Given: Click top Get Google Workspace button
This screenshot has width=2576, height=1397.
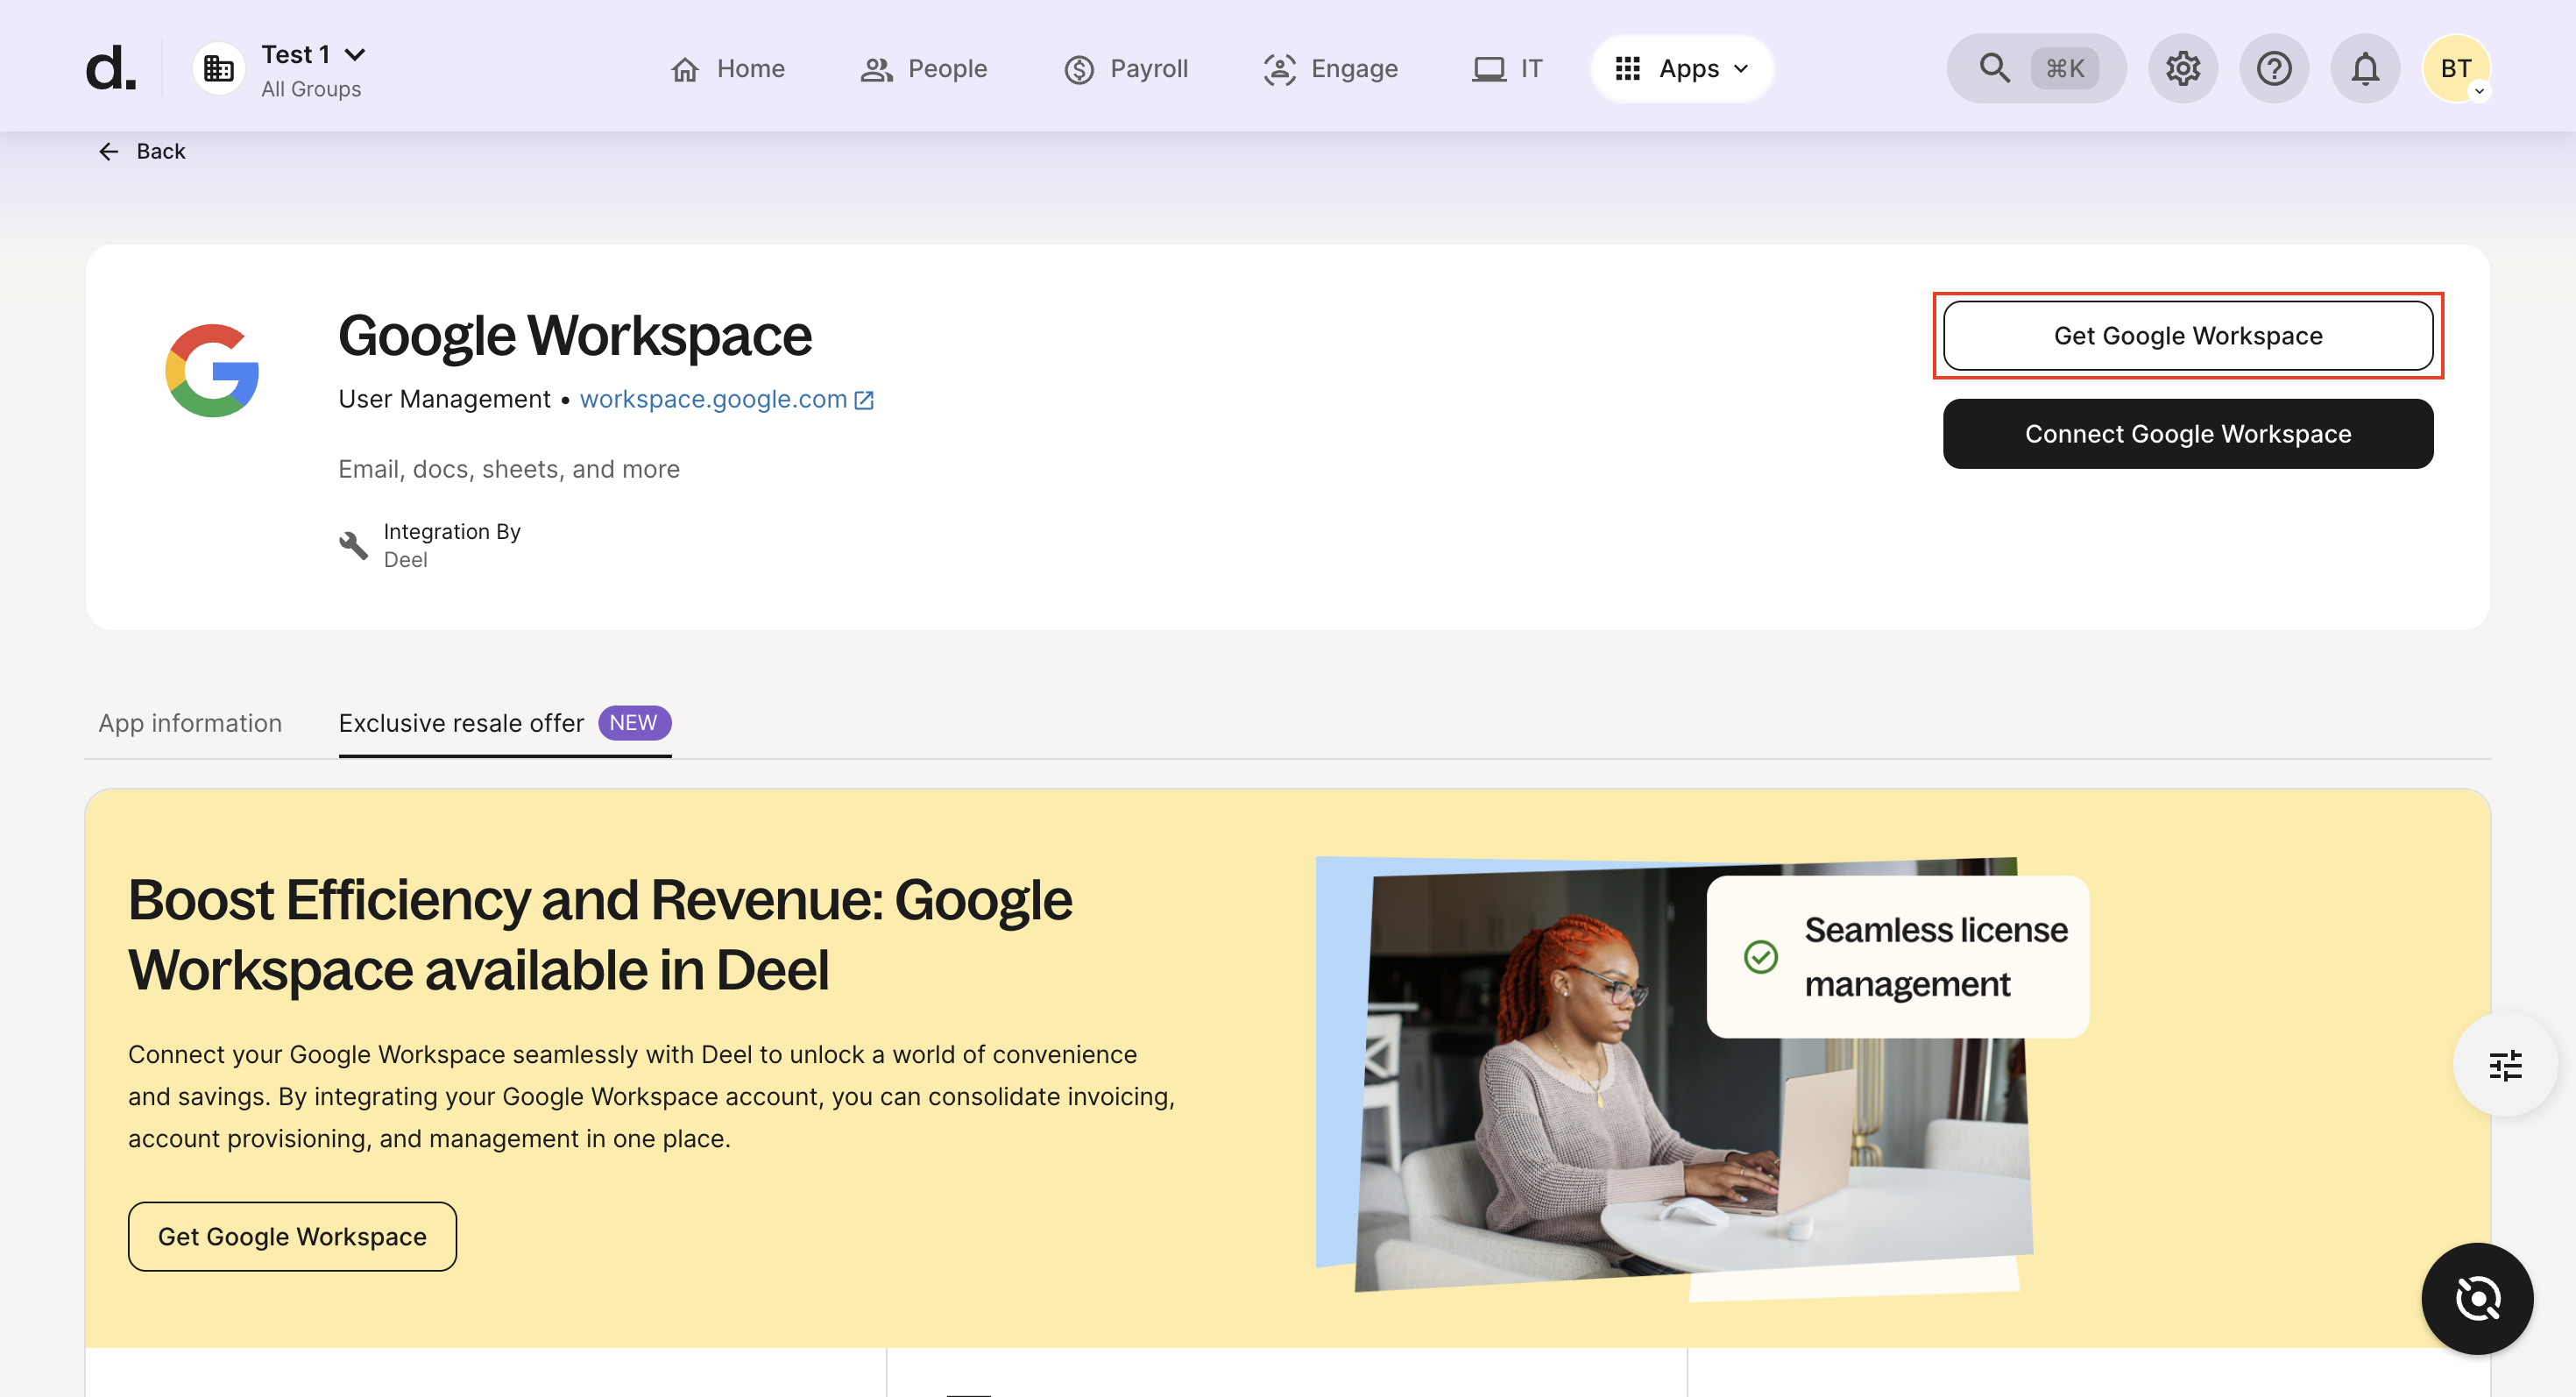Looking at the screenshot, I should 2188,336.
